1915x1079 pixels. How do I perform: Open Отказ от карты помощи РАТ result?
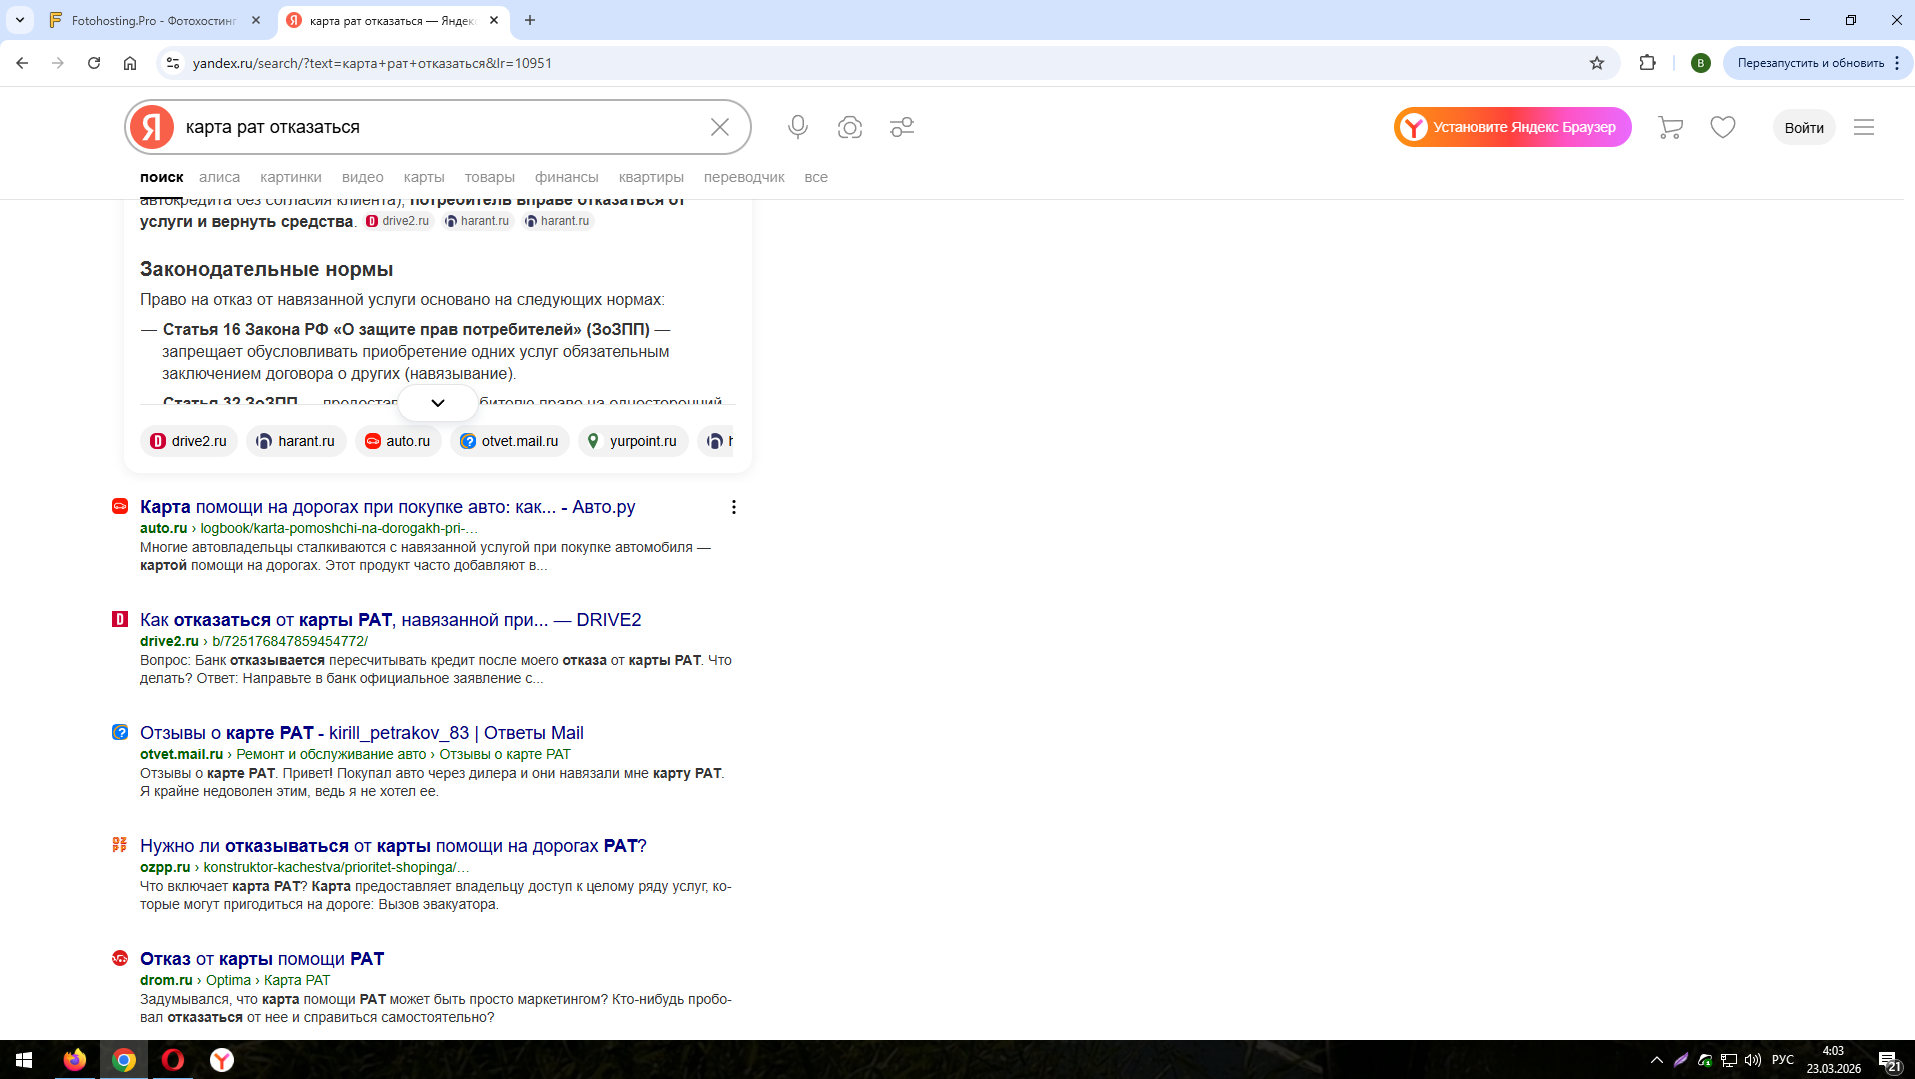click(x=262, y=959)
